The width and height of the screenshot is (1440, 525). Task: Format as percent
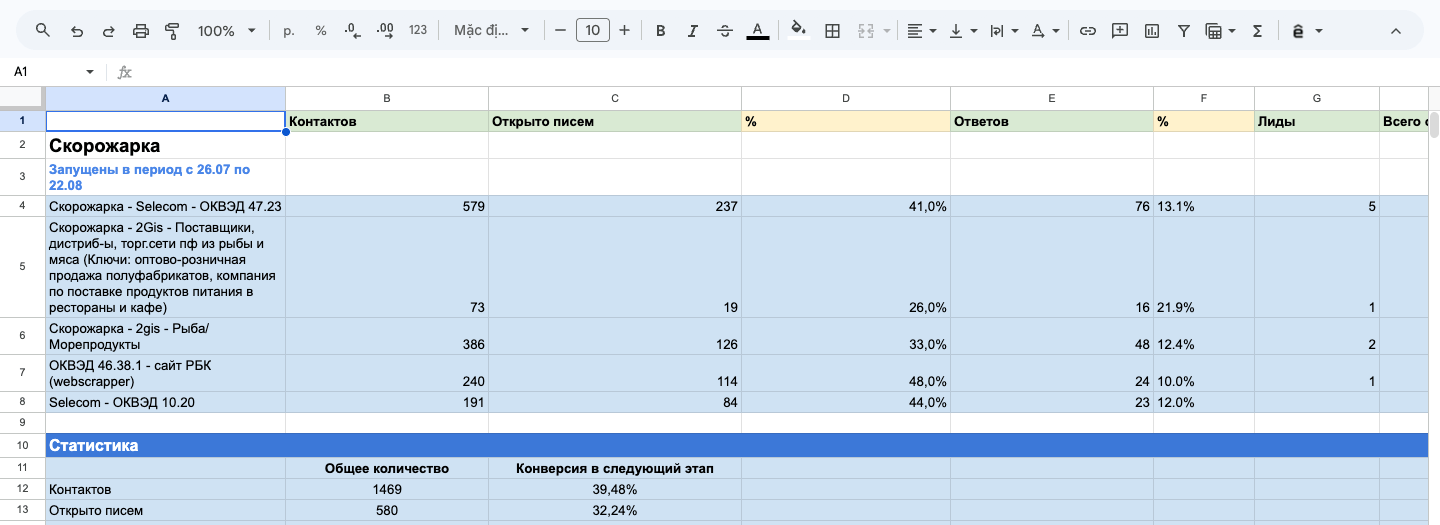click(x=321, y=31)
